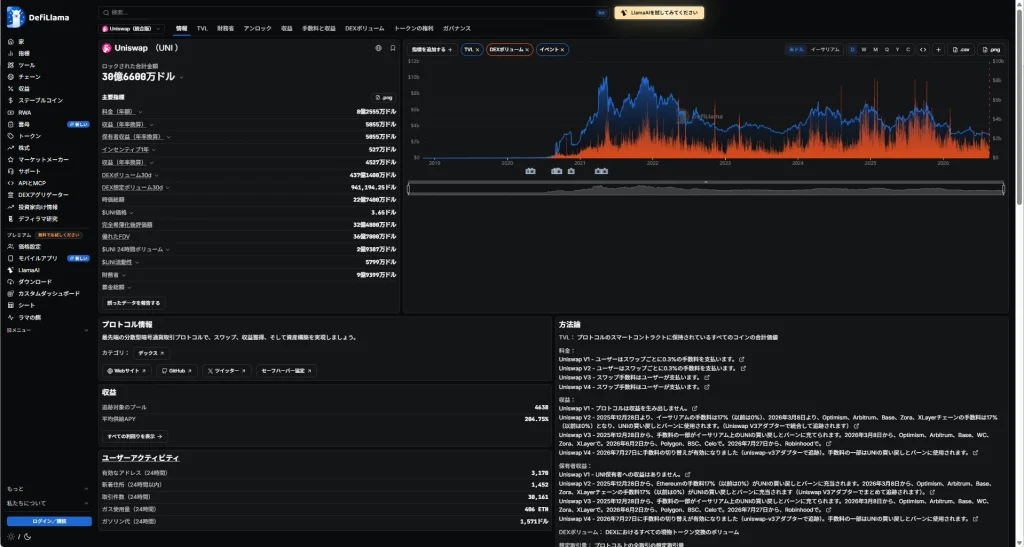
Task: Open the ツール tools sidebar icon
Action: [10, 65]
